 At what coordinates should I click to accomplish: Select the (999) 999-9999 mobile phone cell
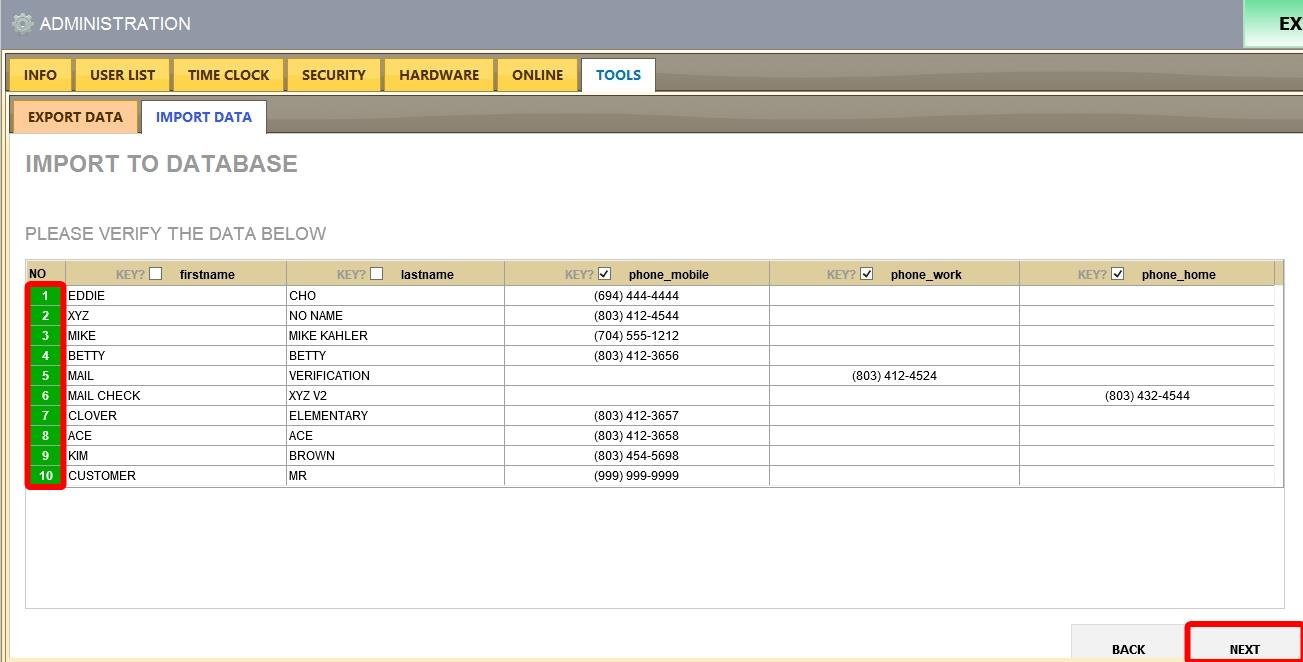(x=636, y=476)
